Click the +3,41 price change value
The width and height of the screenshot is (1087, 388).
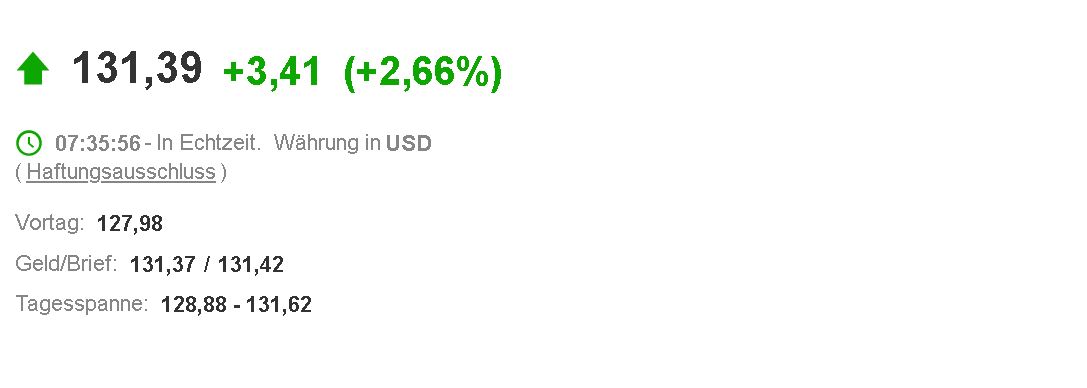tap(272, 71)
